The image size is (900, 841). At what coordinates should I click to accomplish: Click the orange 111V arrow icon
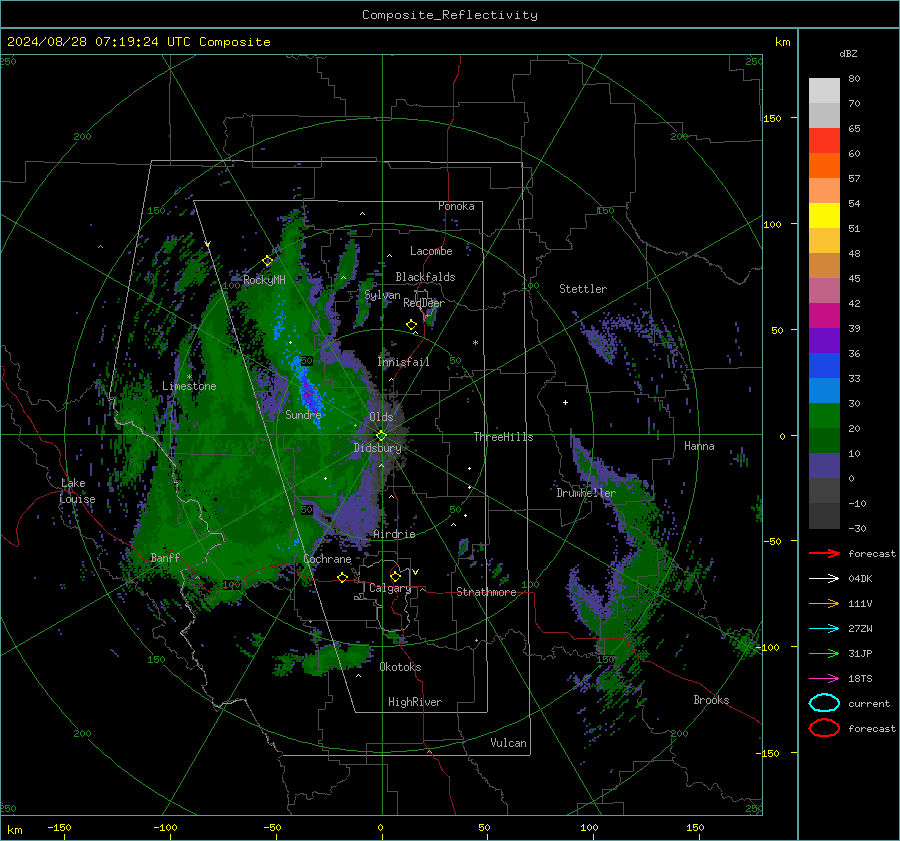point(824,603)
